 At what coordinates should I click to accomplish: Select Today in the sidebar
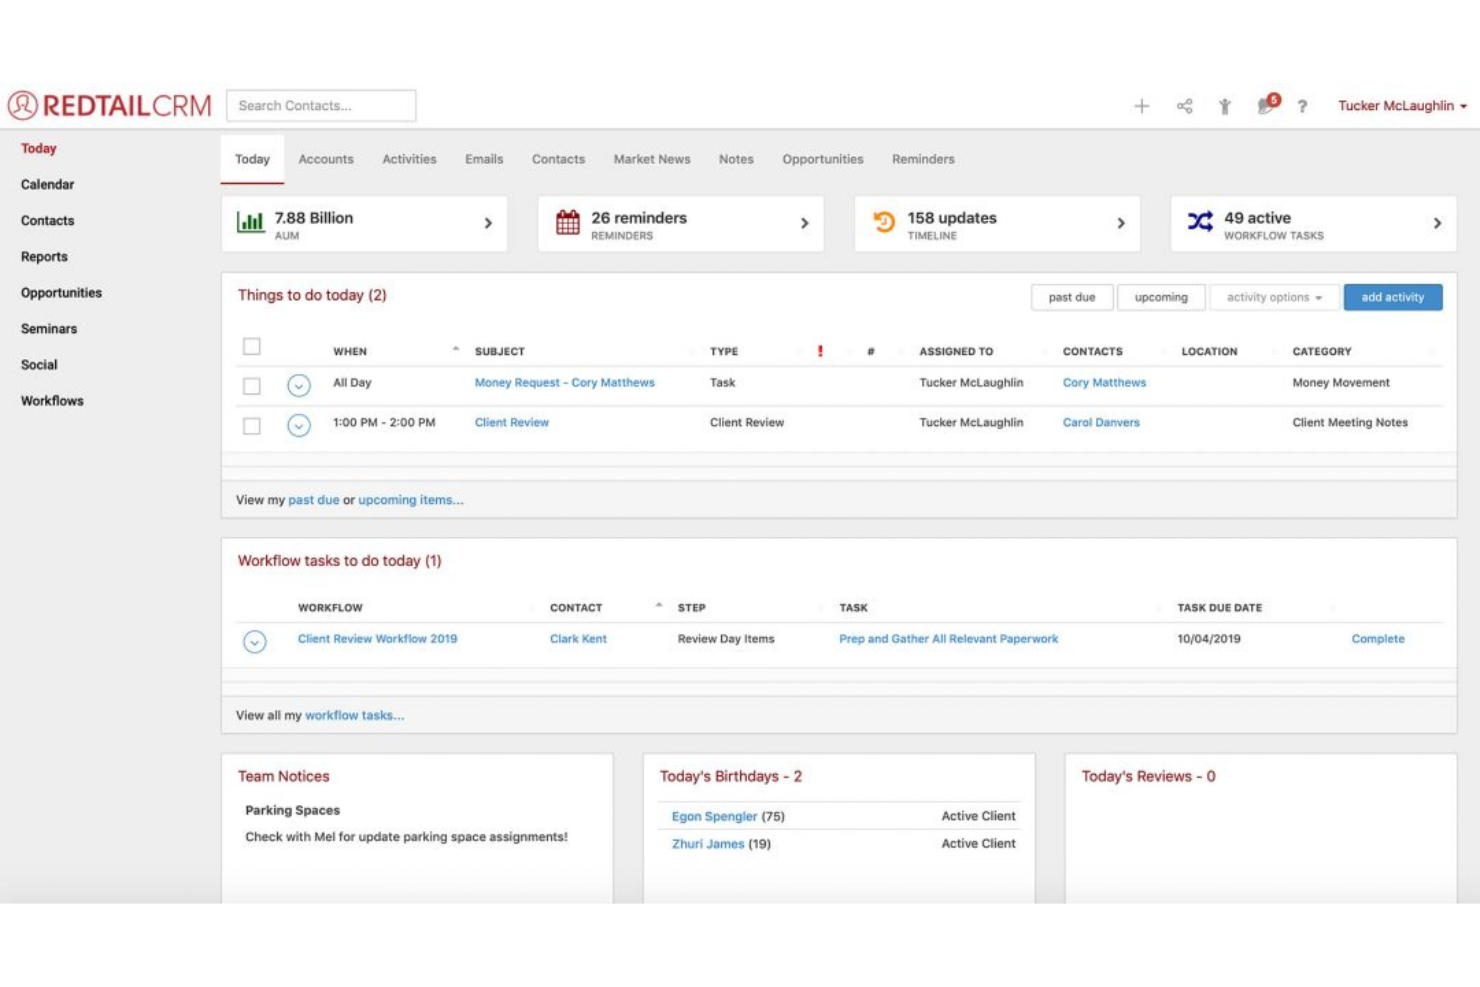pos(39,148)
